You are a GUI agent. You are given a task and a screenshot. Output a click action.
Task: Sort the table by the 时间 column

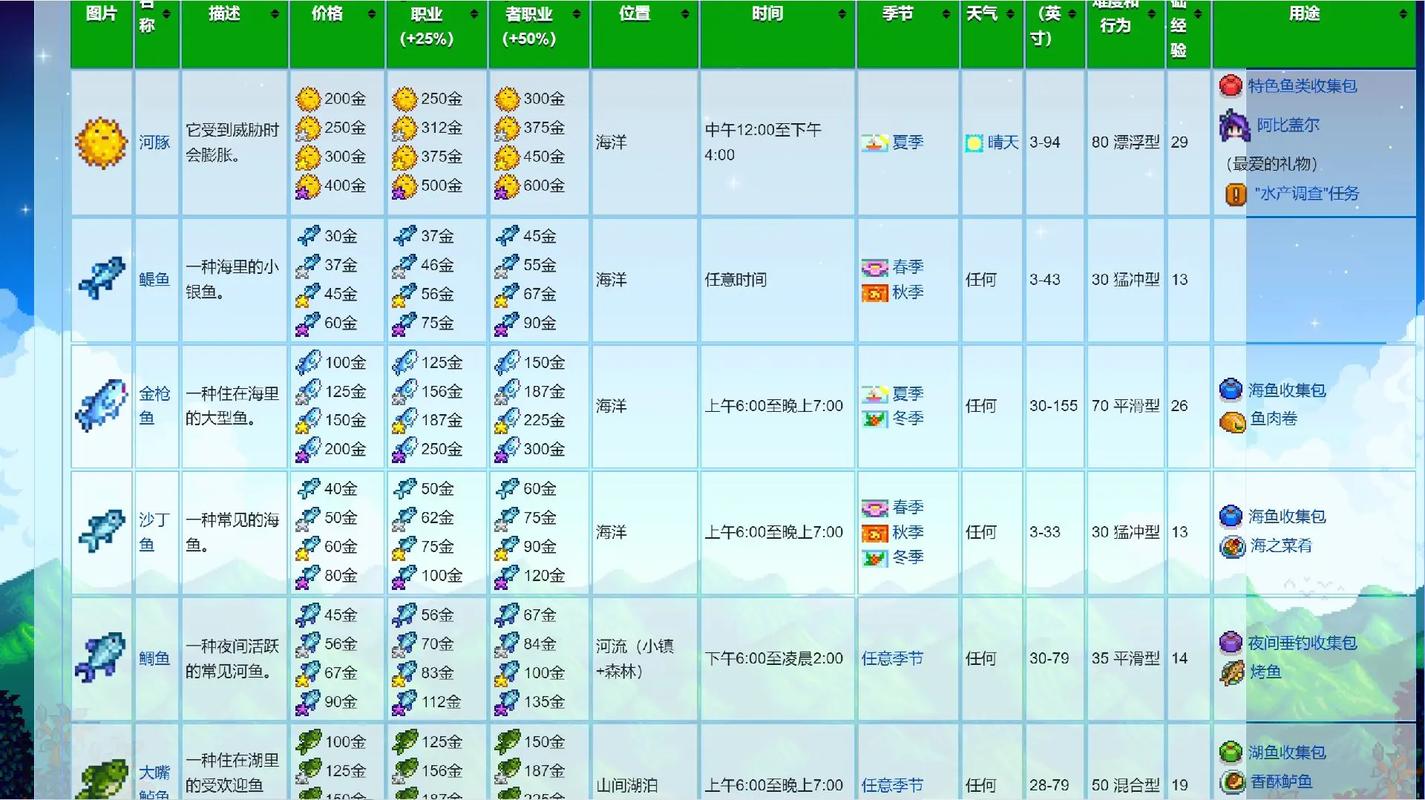pos(777,34)
